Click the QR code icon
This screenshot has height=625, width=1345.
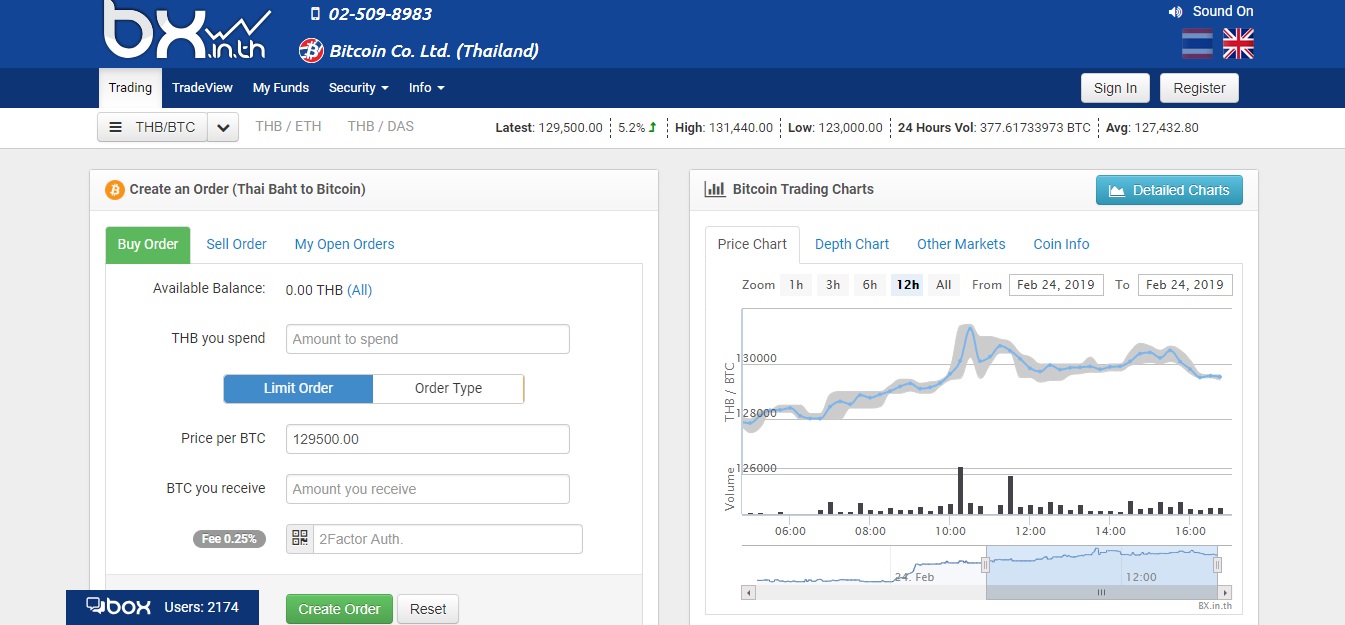pos(300,539)
